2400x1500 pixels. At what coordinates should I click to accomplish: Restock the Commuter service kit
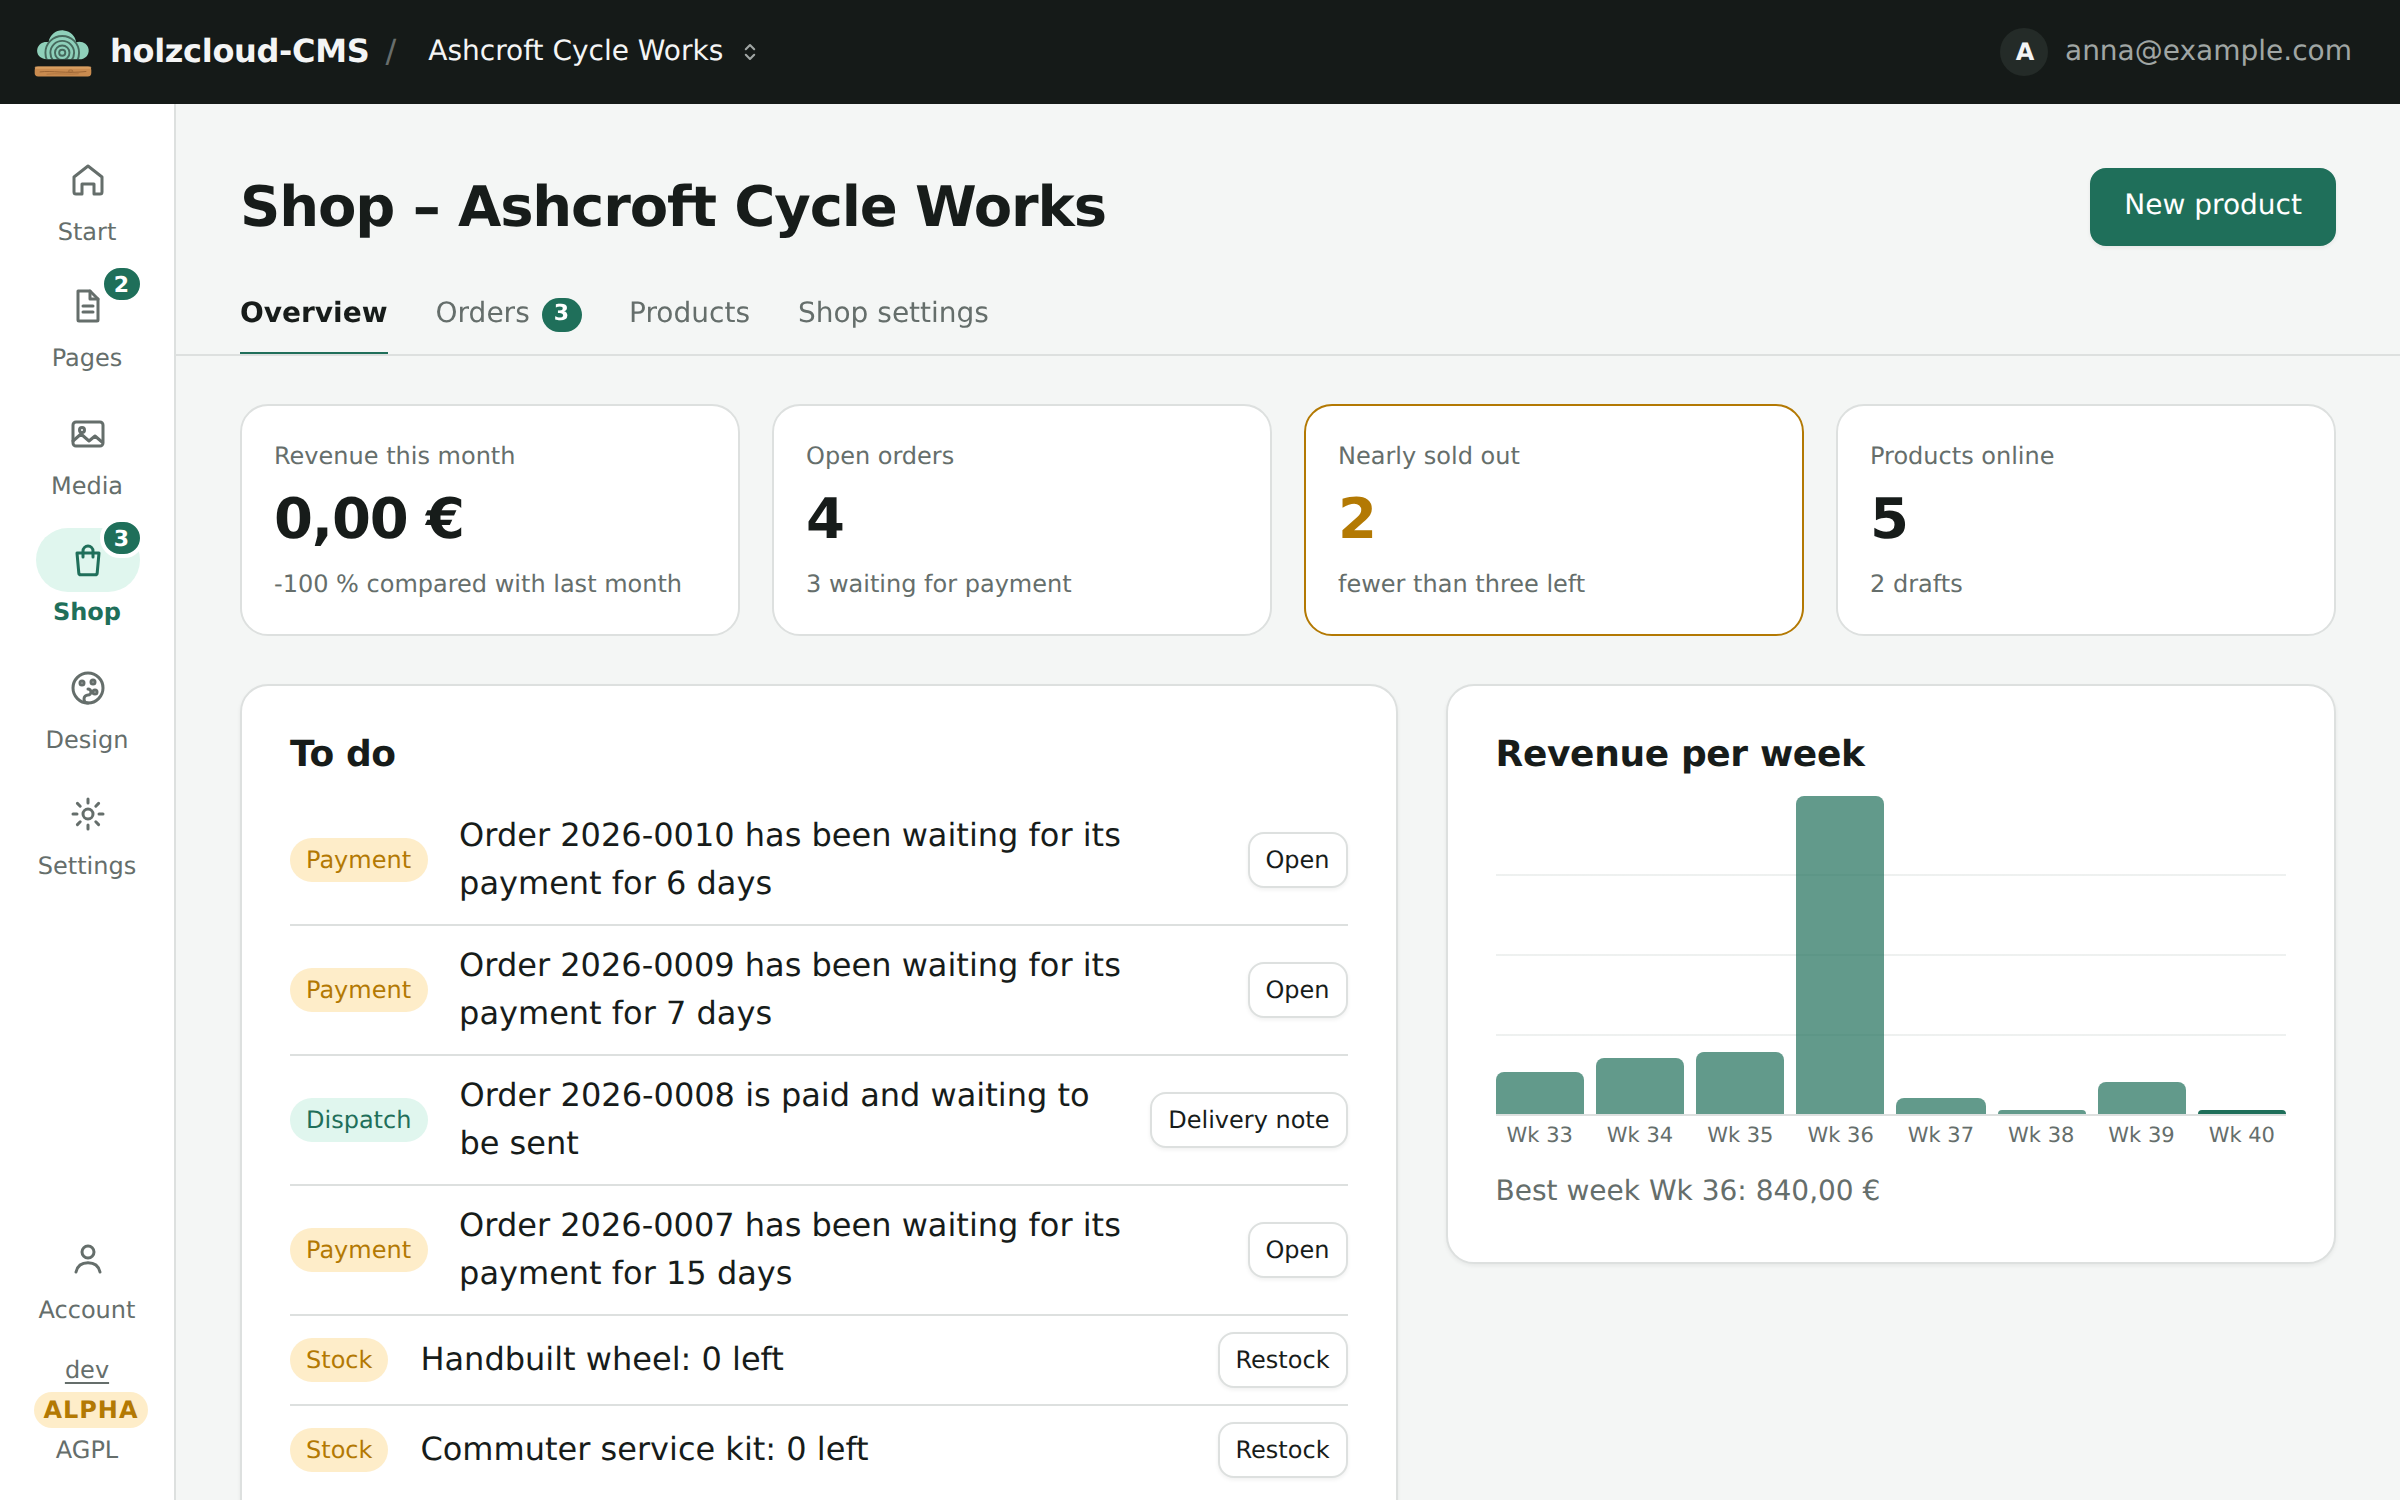point(1282,1450)
